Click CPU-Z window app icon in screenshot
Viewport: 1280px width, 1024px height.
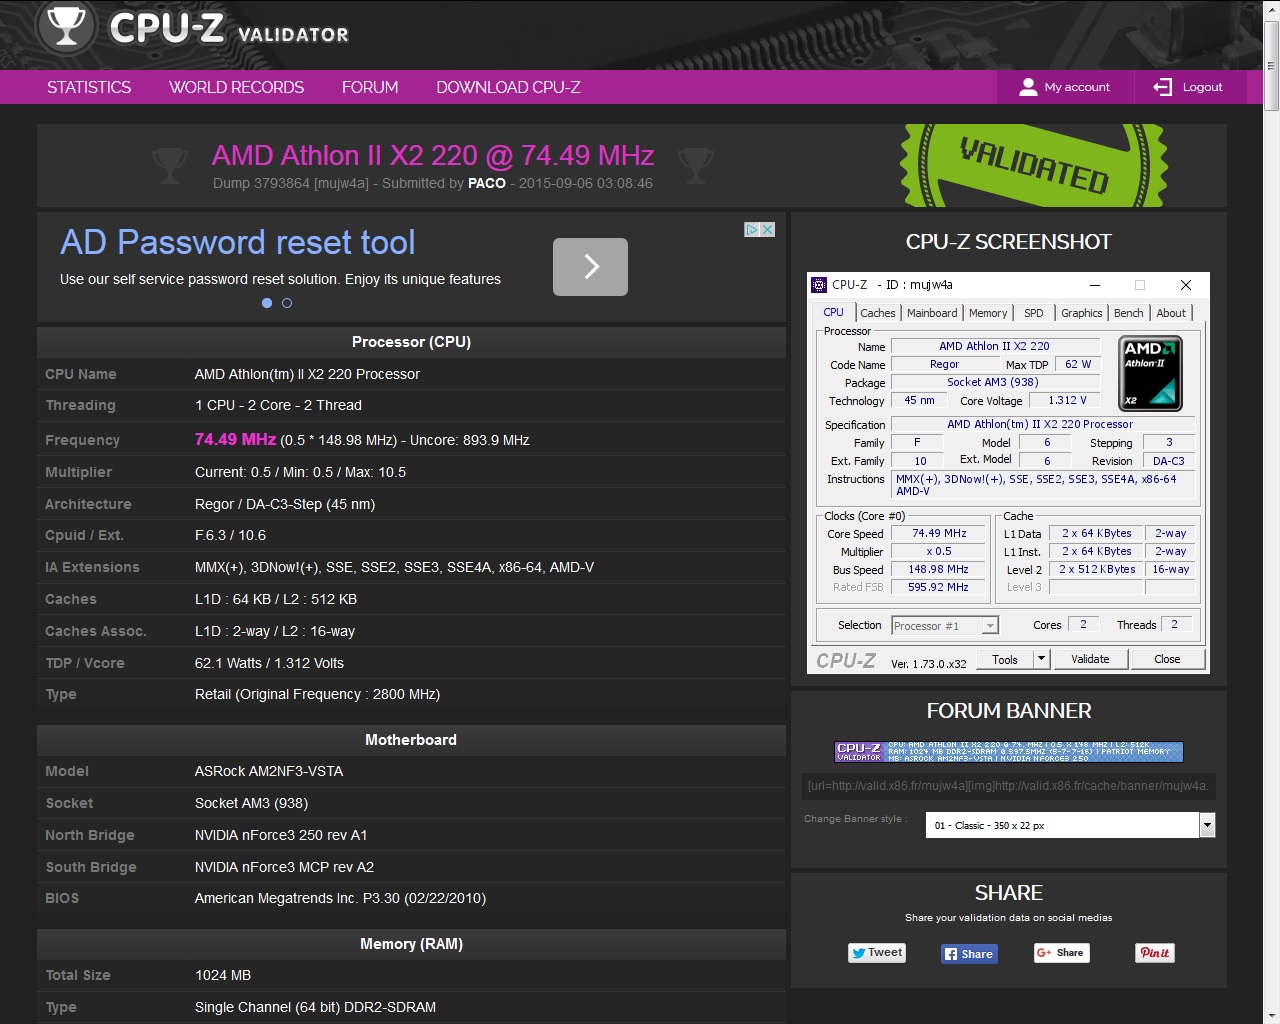pos(819,285)
